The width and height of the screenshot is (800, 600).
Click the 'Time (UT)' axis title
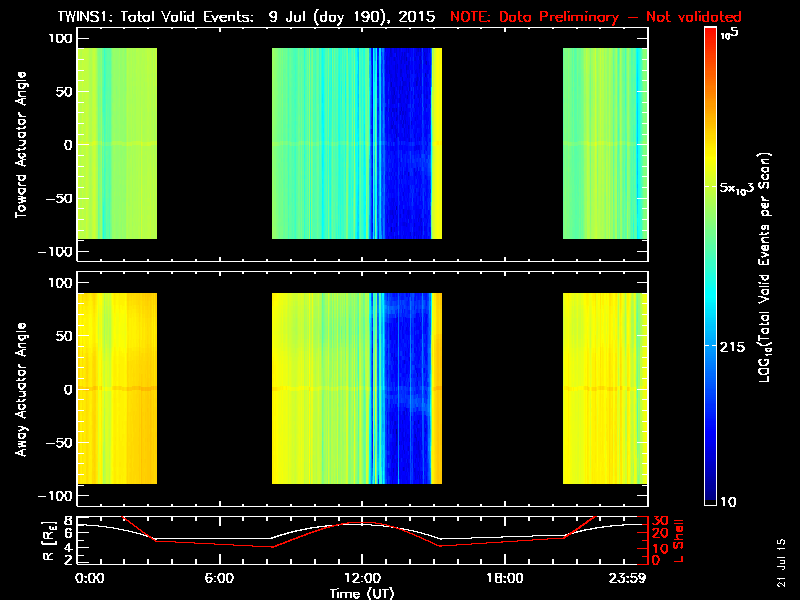[x=362, y=593]
